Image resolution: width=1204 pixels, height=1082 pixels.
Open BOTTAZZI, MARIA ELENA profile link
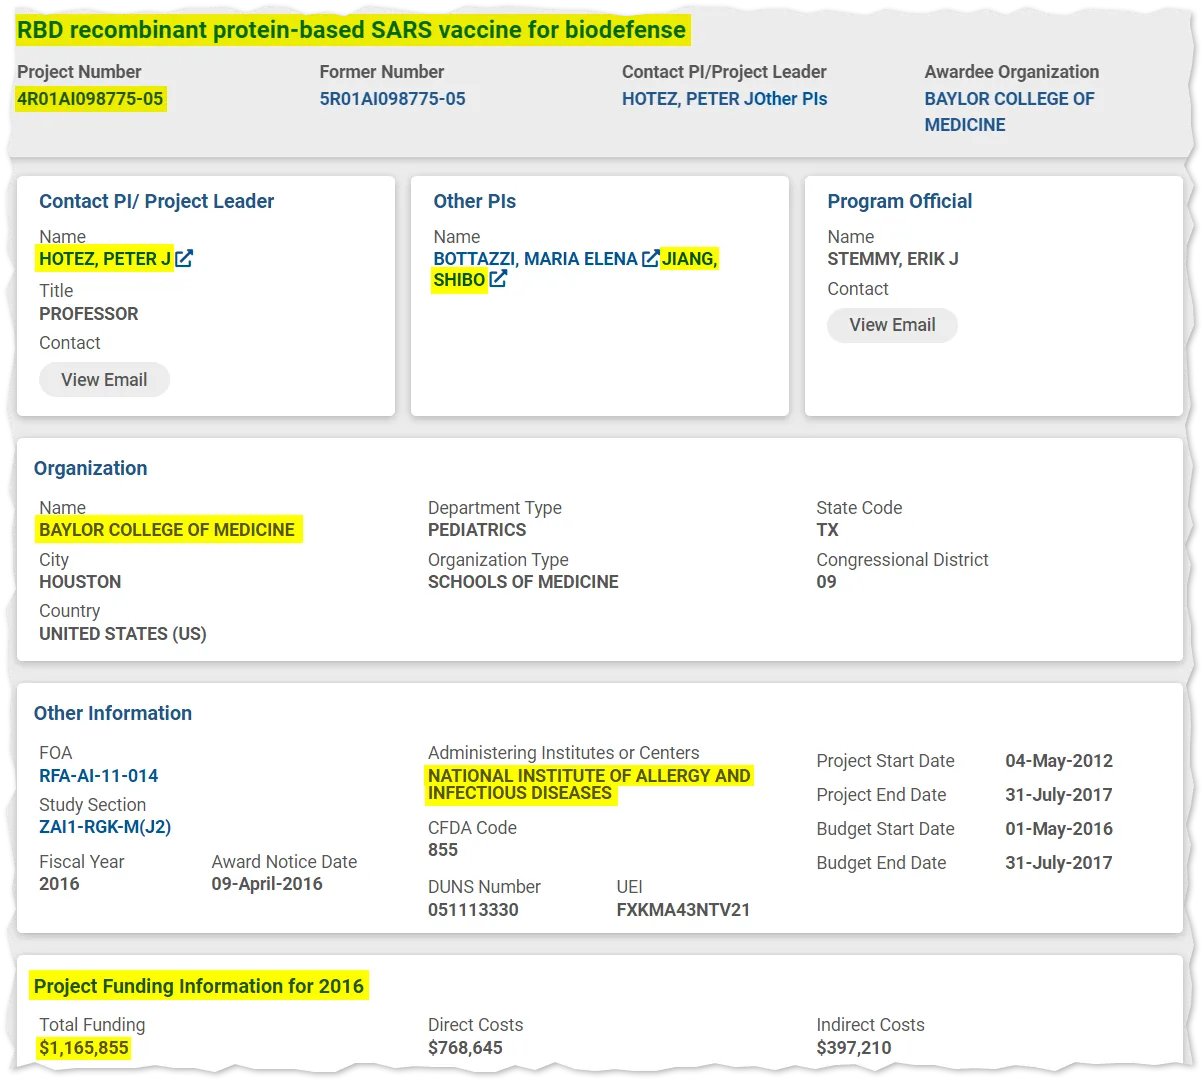535,259
